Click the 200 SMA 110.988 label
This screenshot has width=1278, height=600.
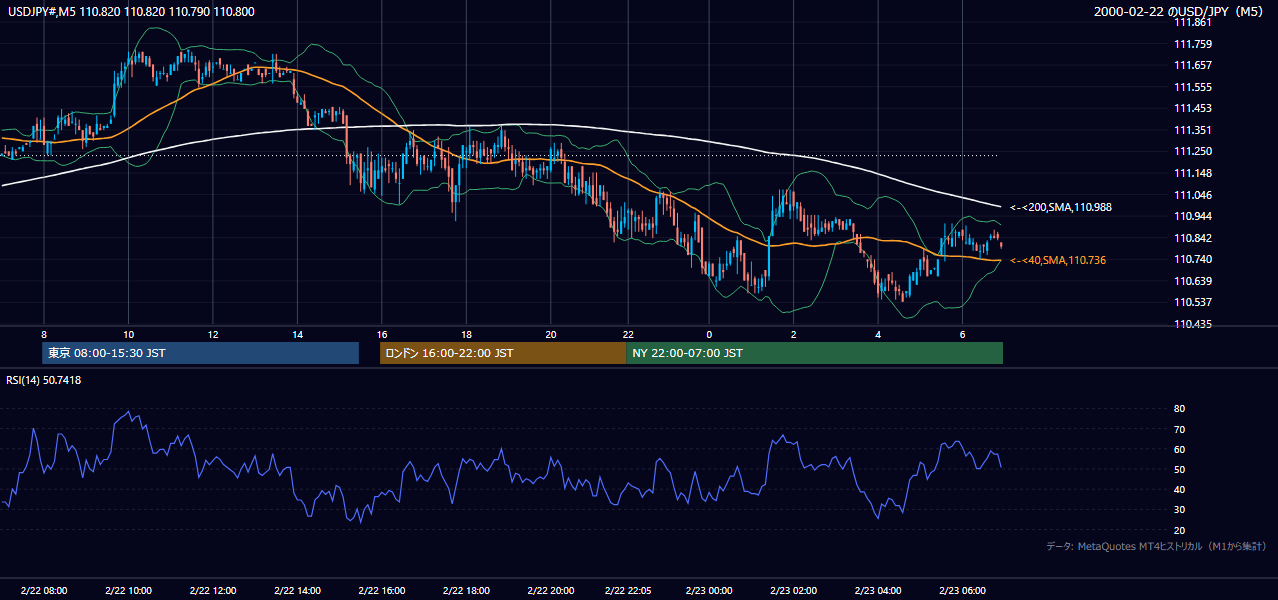pyautogui.click(x=1061, y=207)
